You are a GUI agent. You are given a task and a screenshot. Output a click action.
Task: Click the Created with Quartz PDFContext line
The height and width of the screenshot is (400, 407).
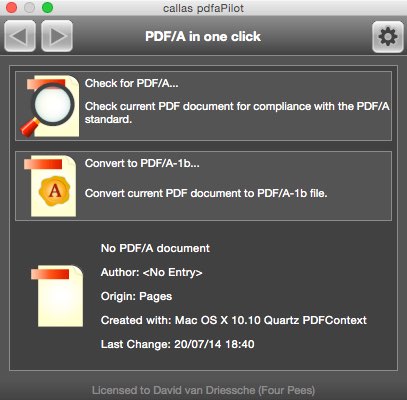point(234,320)
